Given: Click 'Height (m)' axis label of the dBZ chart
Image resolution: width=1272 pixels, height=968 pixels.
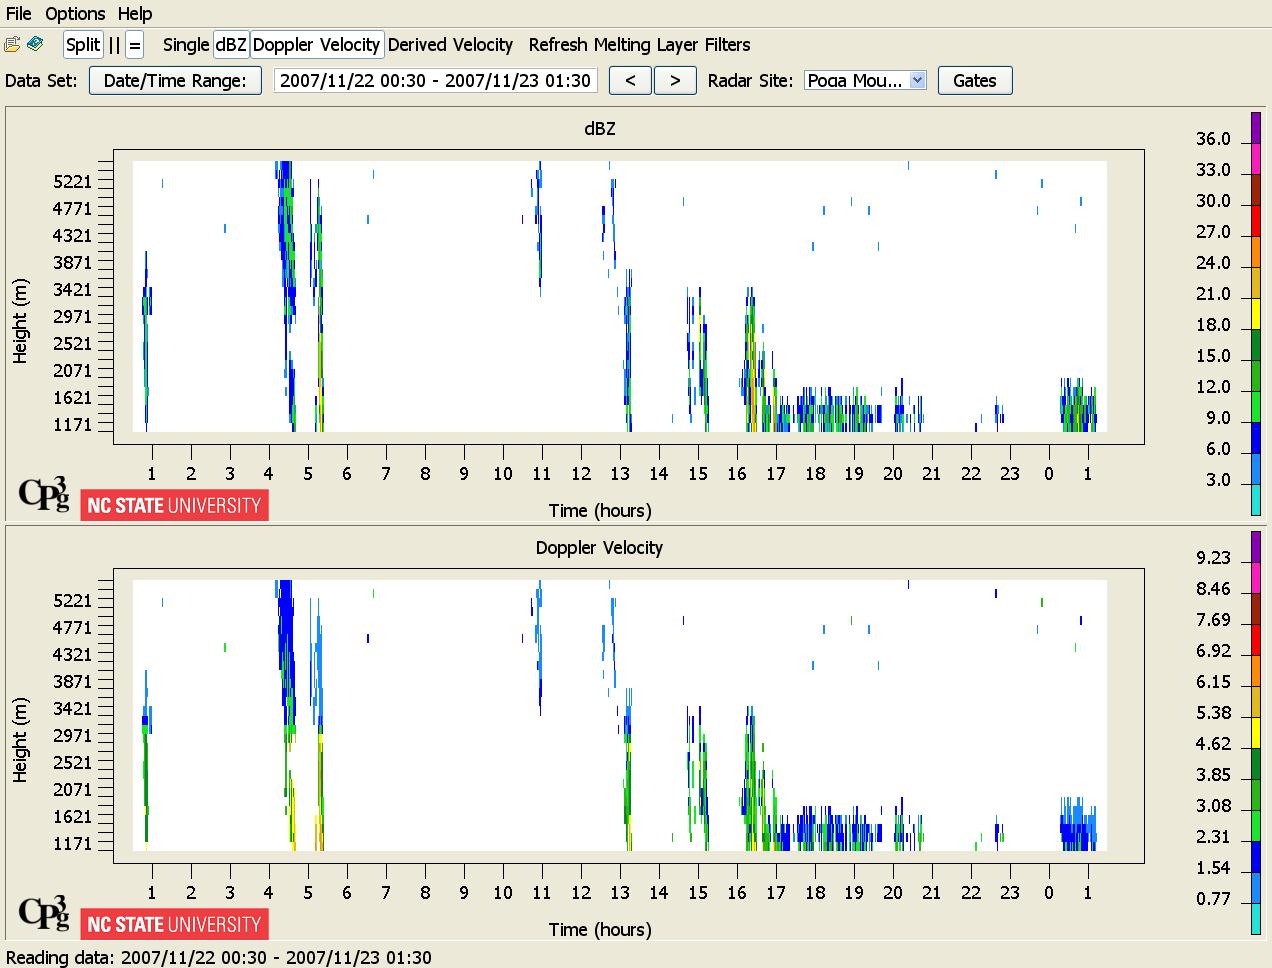Looking at the screenshot, I should (x=21, y=320).
